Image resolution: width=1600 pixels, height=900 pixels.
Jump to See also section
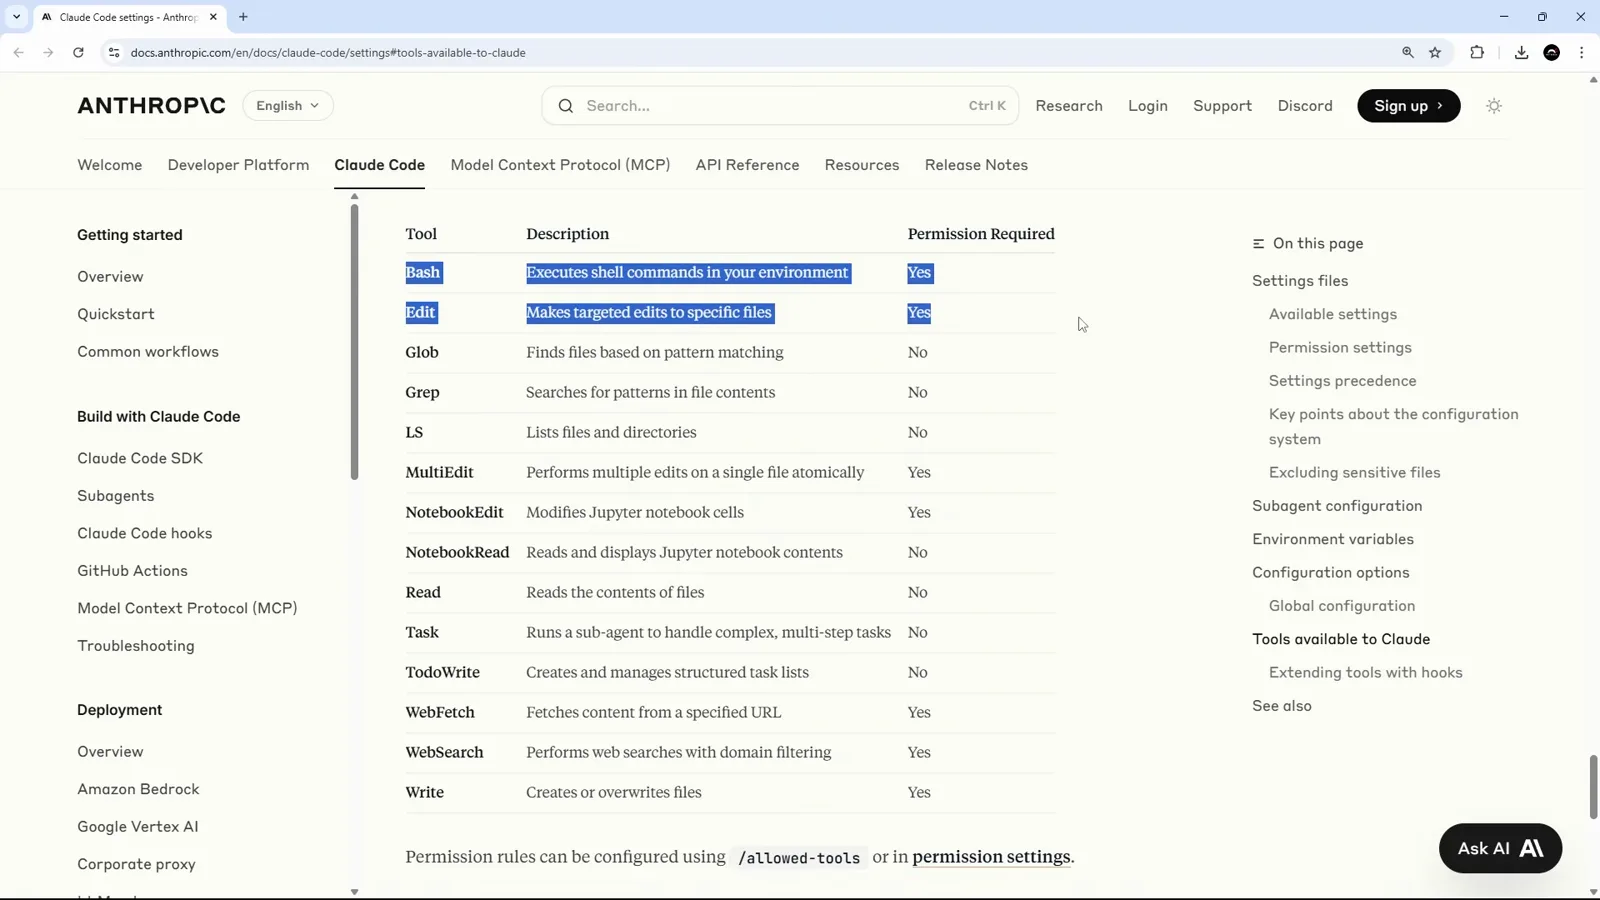point(1282,706)
